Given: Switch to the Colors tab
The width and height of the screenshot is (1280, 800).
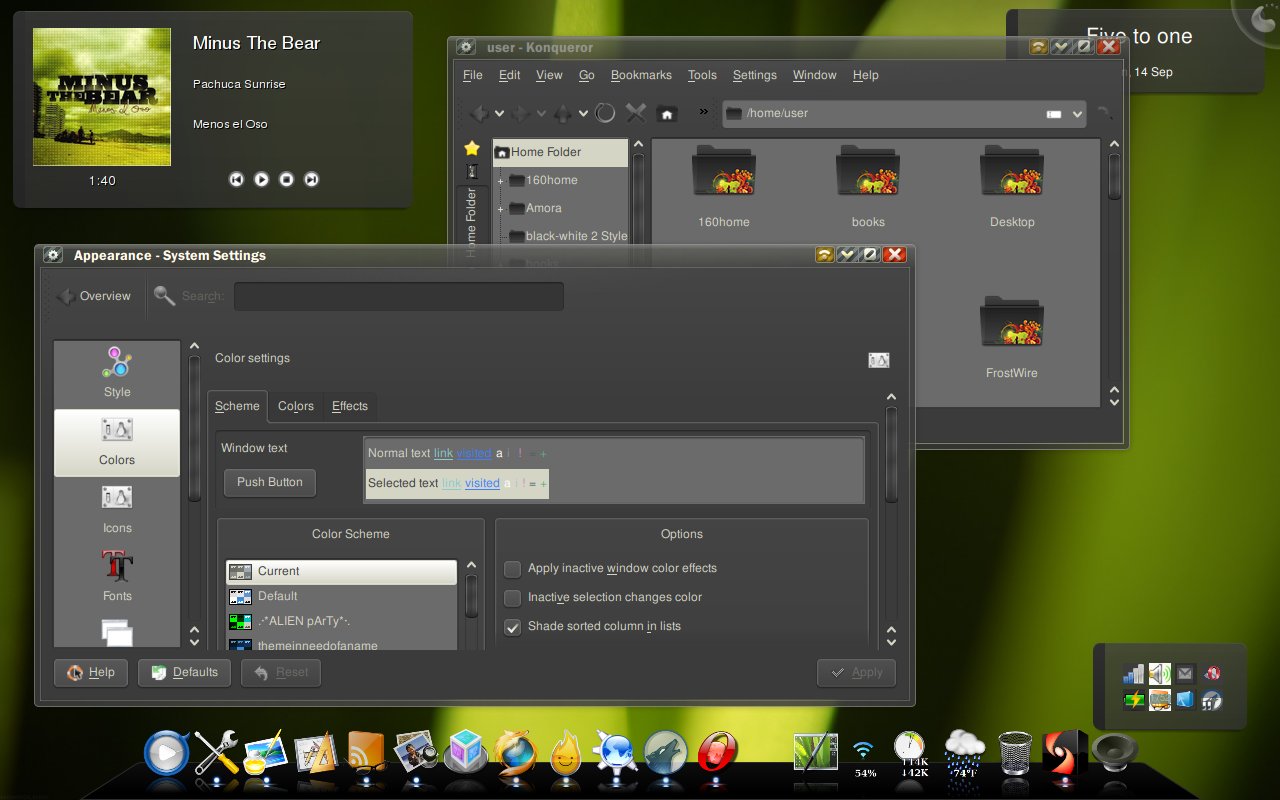Looking at the screenshot, I should (296, 406).
